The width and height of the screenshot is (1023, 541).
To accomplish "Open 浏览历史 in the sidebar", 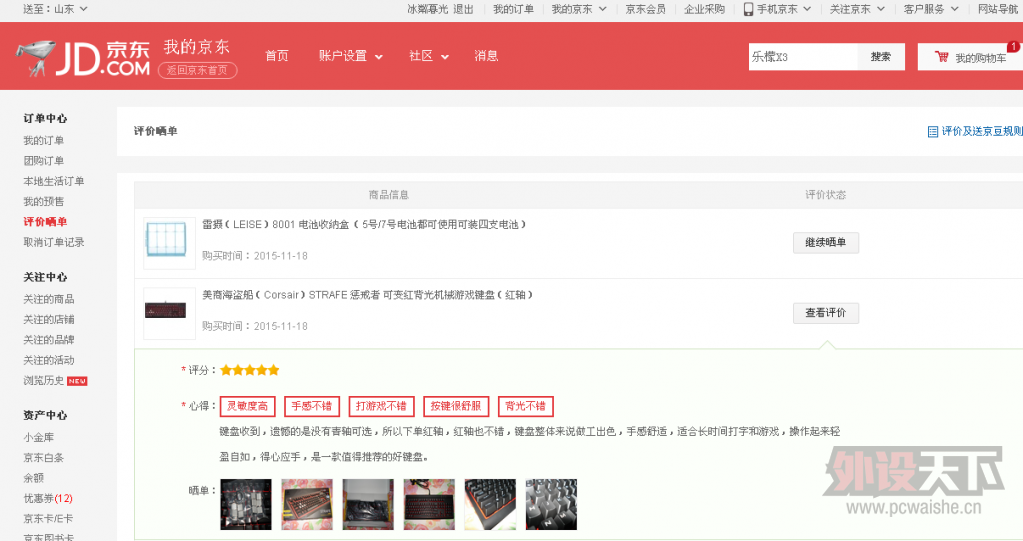I will [x=44, y=380].
